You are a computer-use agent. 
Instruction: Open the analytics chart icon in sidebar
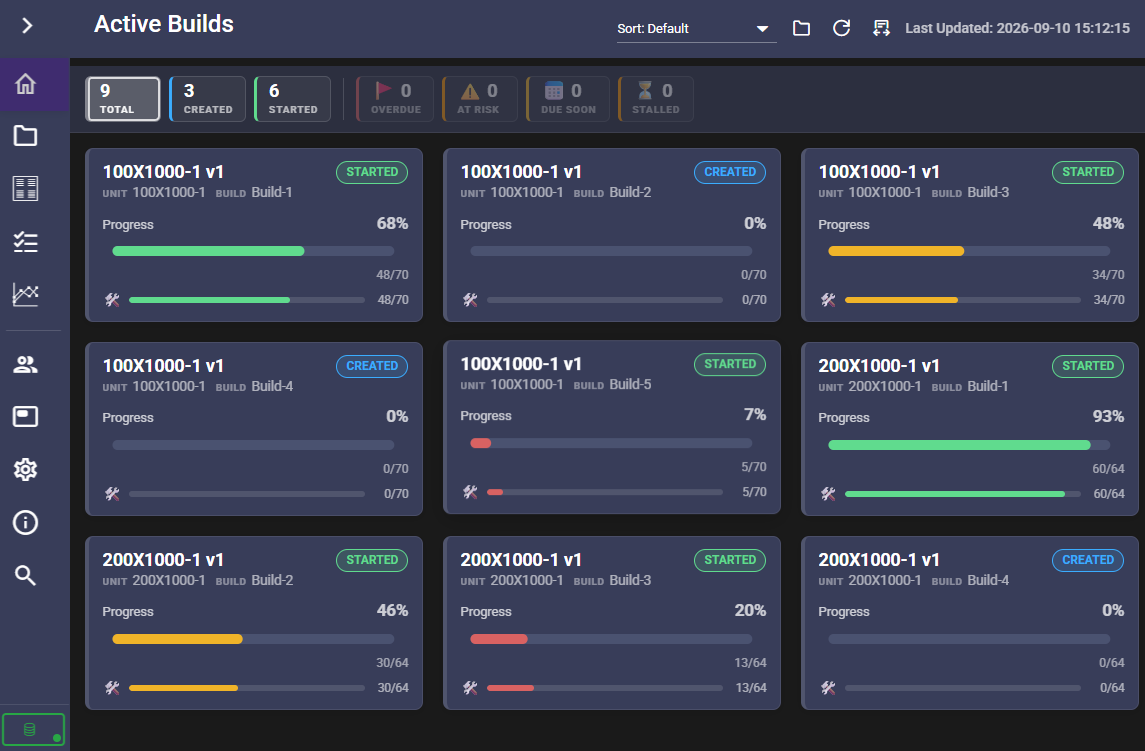point(26,294)
